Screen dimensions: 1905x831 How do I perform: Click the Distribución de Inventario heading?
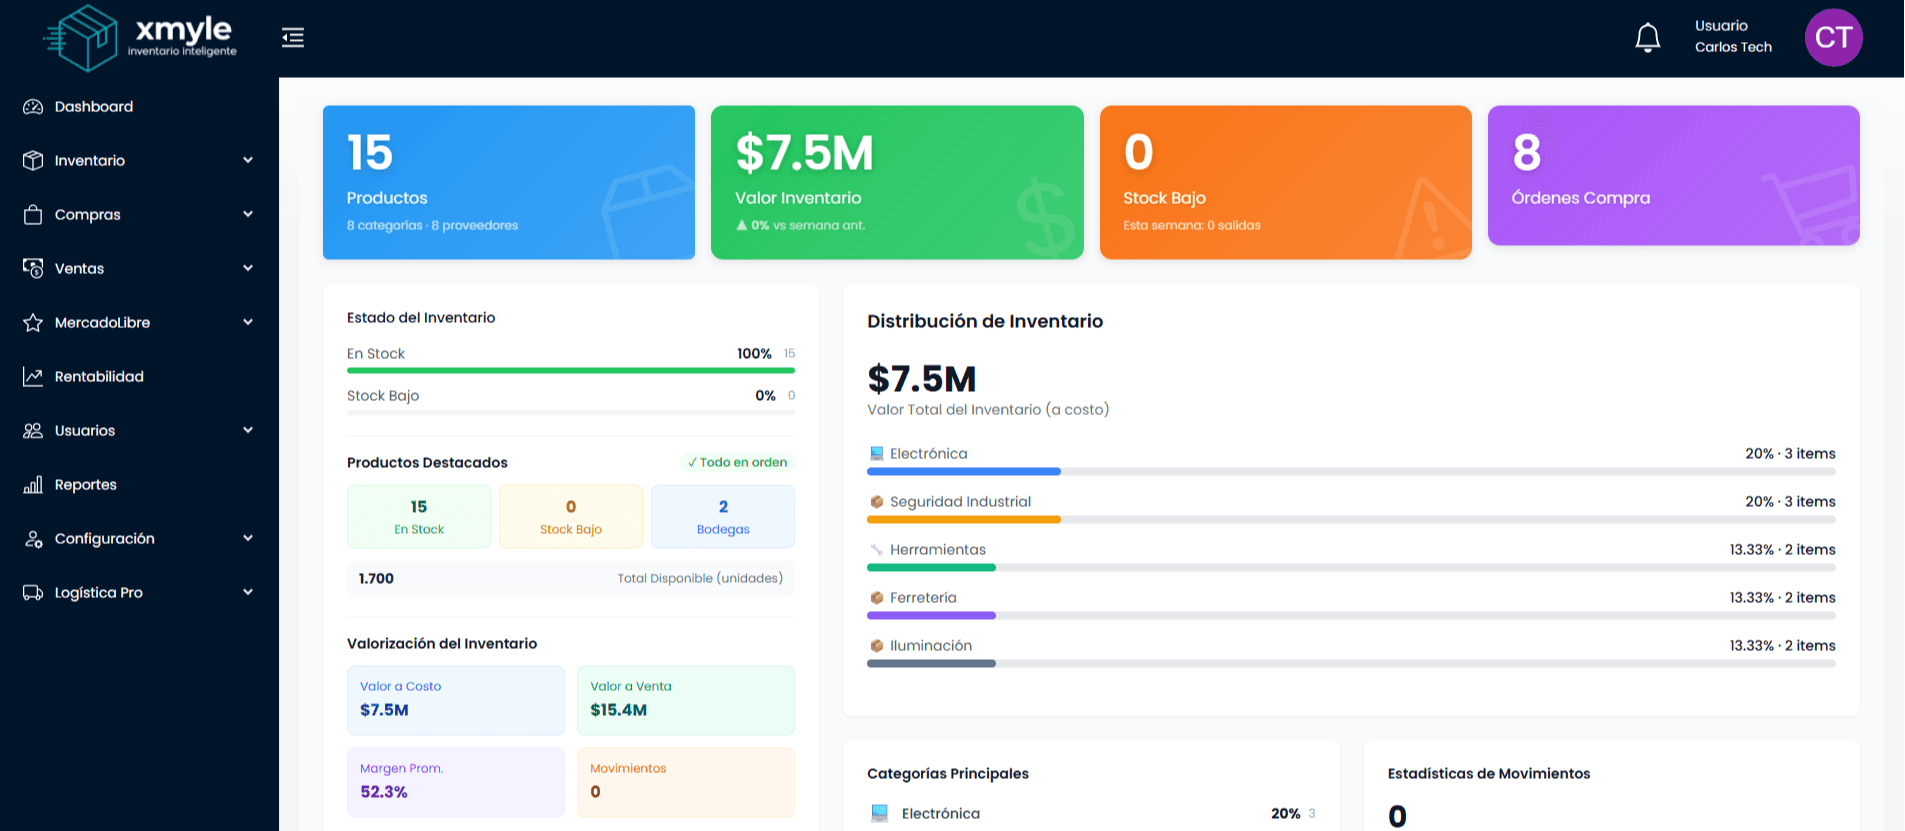click(x=985, y=322)
